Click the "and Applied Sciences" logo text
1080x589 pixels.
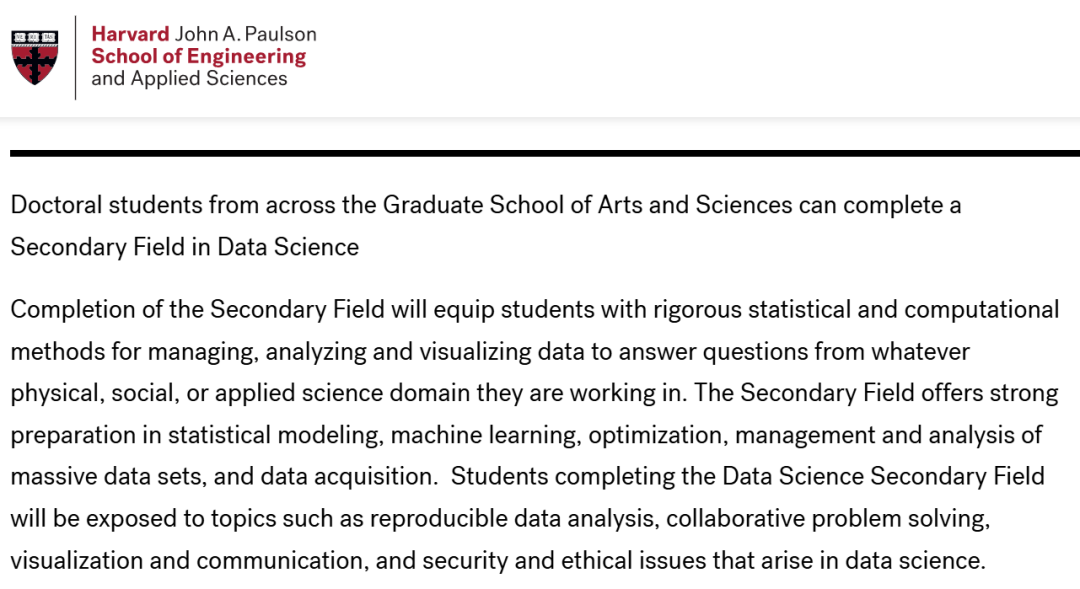[x=189, y=78]
